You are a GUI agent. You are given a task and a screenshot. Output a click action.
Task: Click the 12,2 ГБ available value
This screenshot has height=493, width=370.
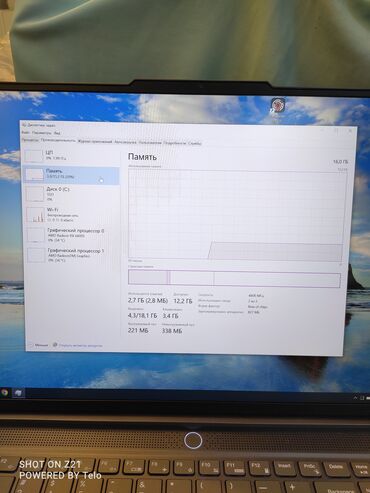coord(183,301)
